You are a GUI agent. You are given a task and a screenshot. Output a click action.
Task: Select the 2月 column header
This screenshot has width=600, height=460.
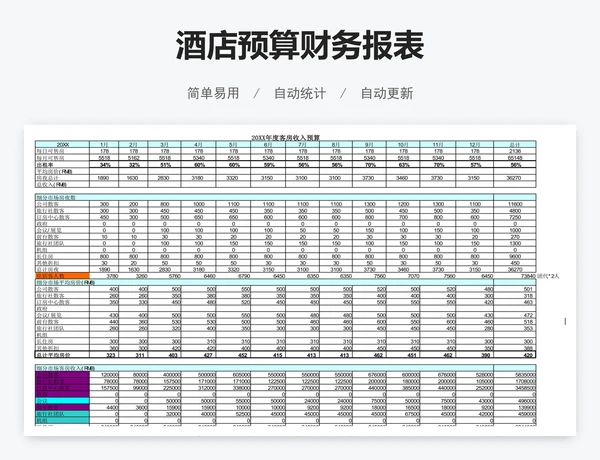pyautogui.click(x=133, y=145)
